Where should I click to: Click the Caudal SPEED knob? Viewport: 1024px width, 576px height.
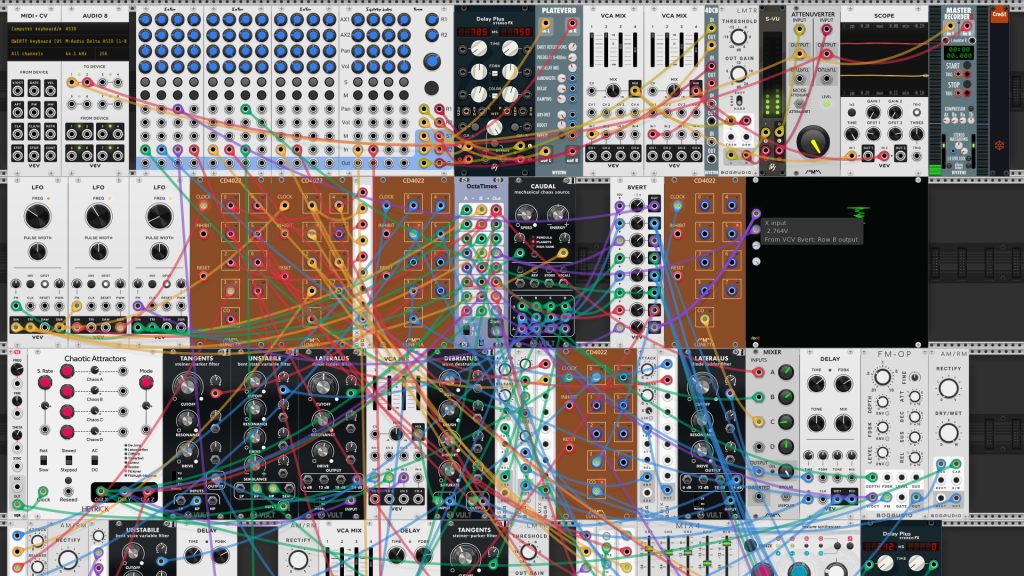click(526, 213)
